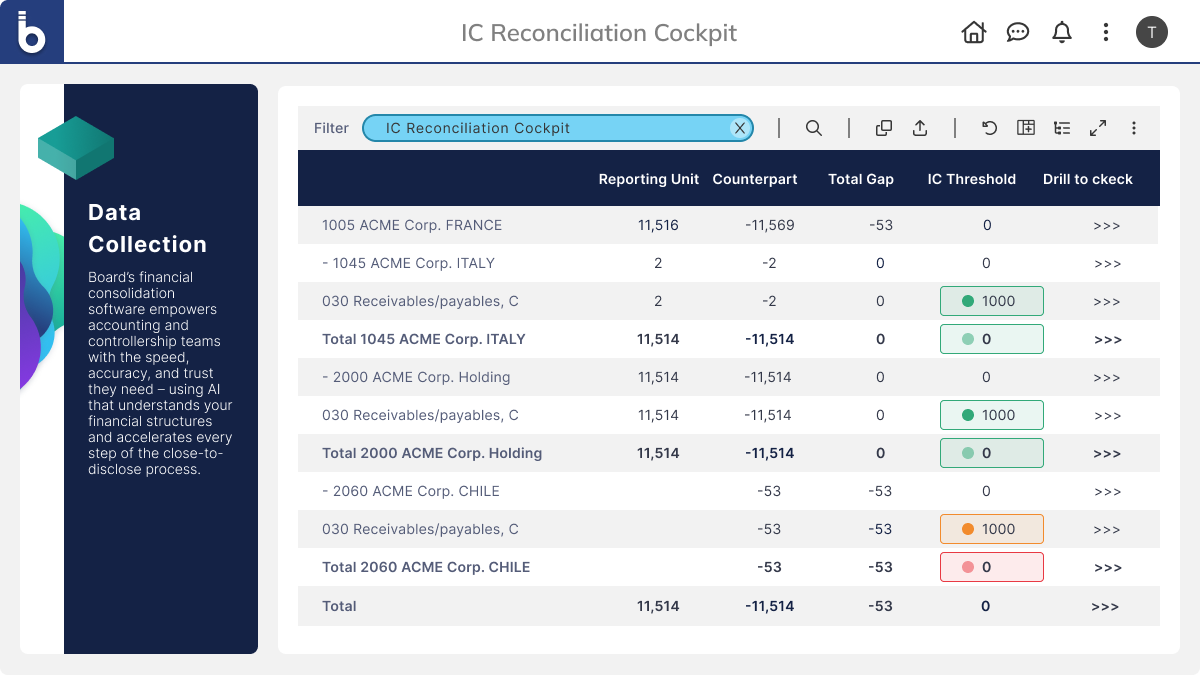Click the search magnifier in toolbar
The height and width of the screenshot is (675, 1200).
click(x=814, y=128)
